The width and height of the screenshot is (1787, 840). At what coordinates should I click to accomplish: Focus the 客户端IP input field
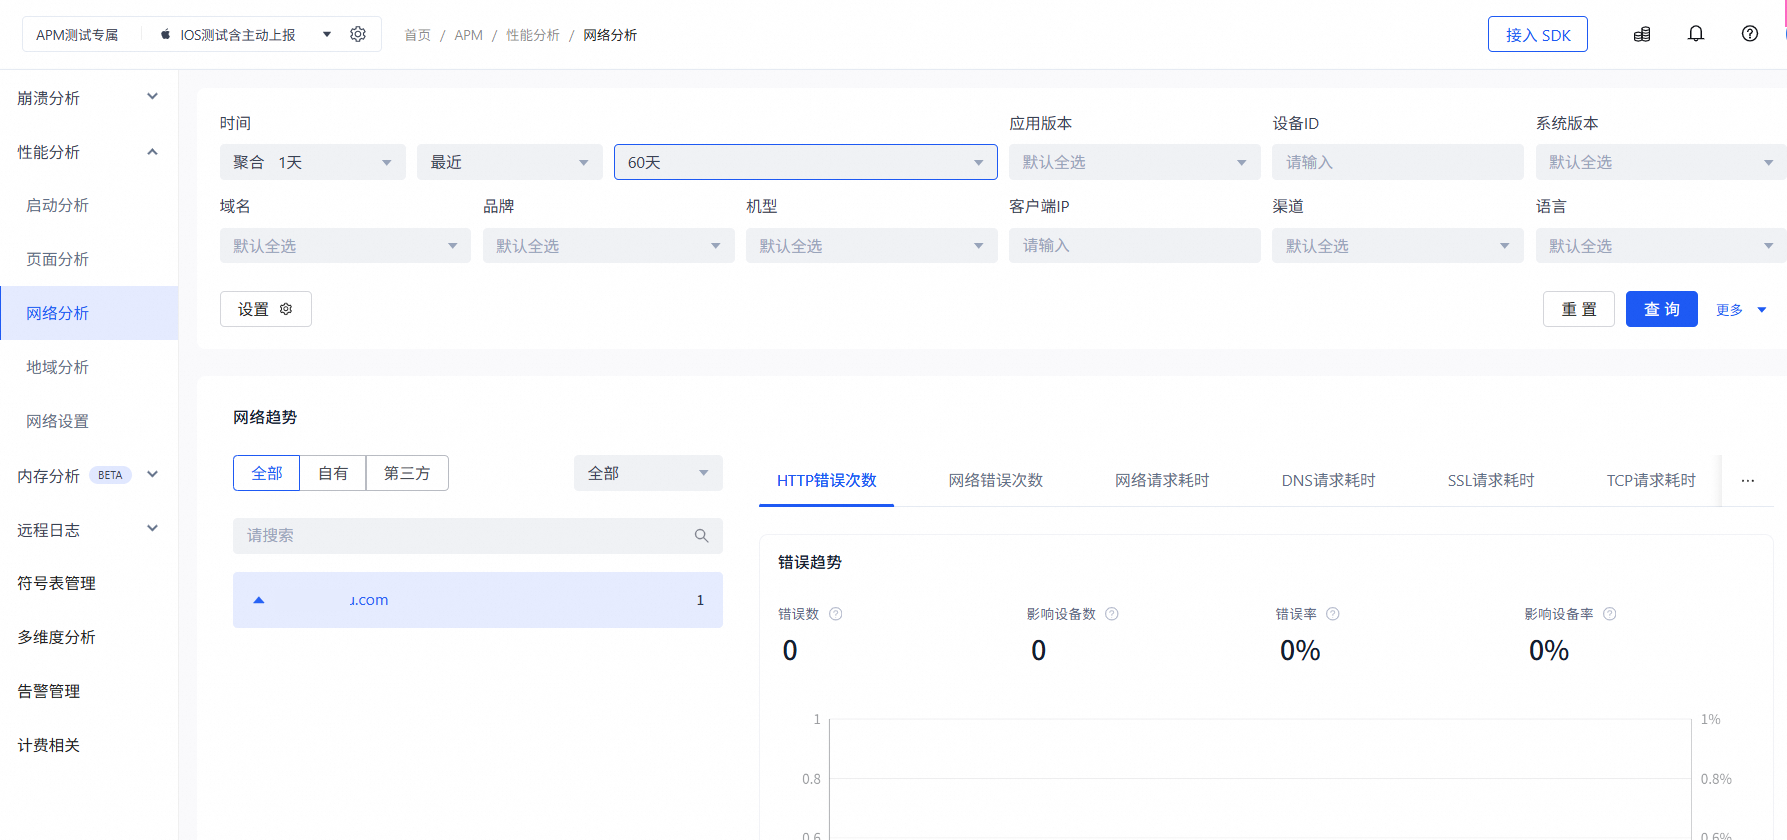click(x=1135, y=246)
